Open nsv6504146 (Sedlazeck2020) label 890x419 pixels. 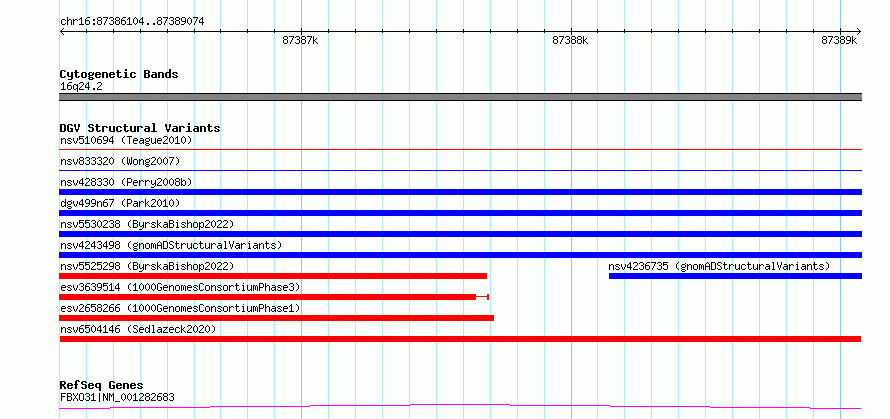138,329
